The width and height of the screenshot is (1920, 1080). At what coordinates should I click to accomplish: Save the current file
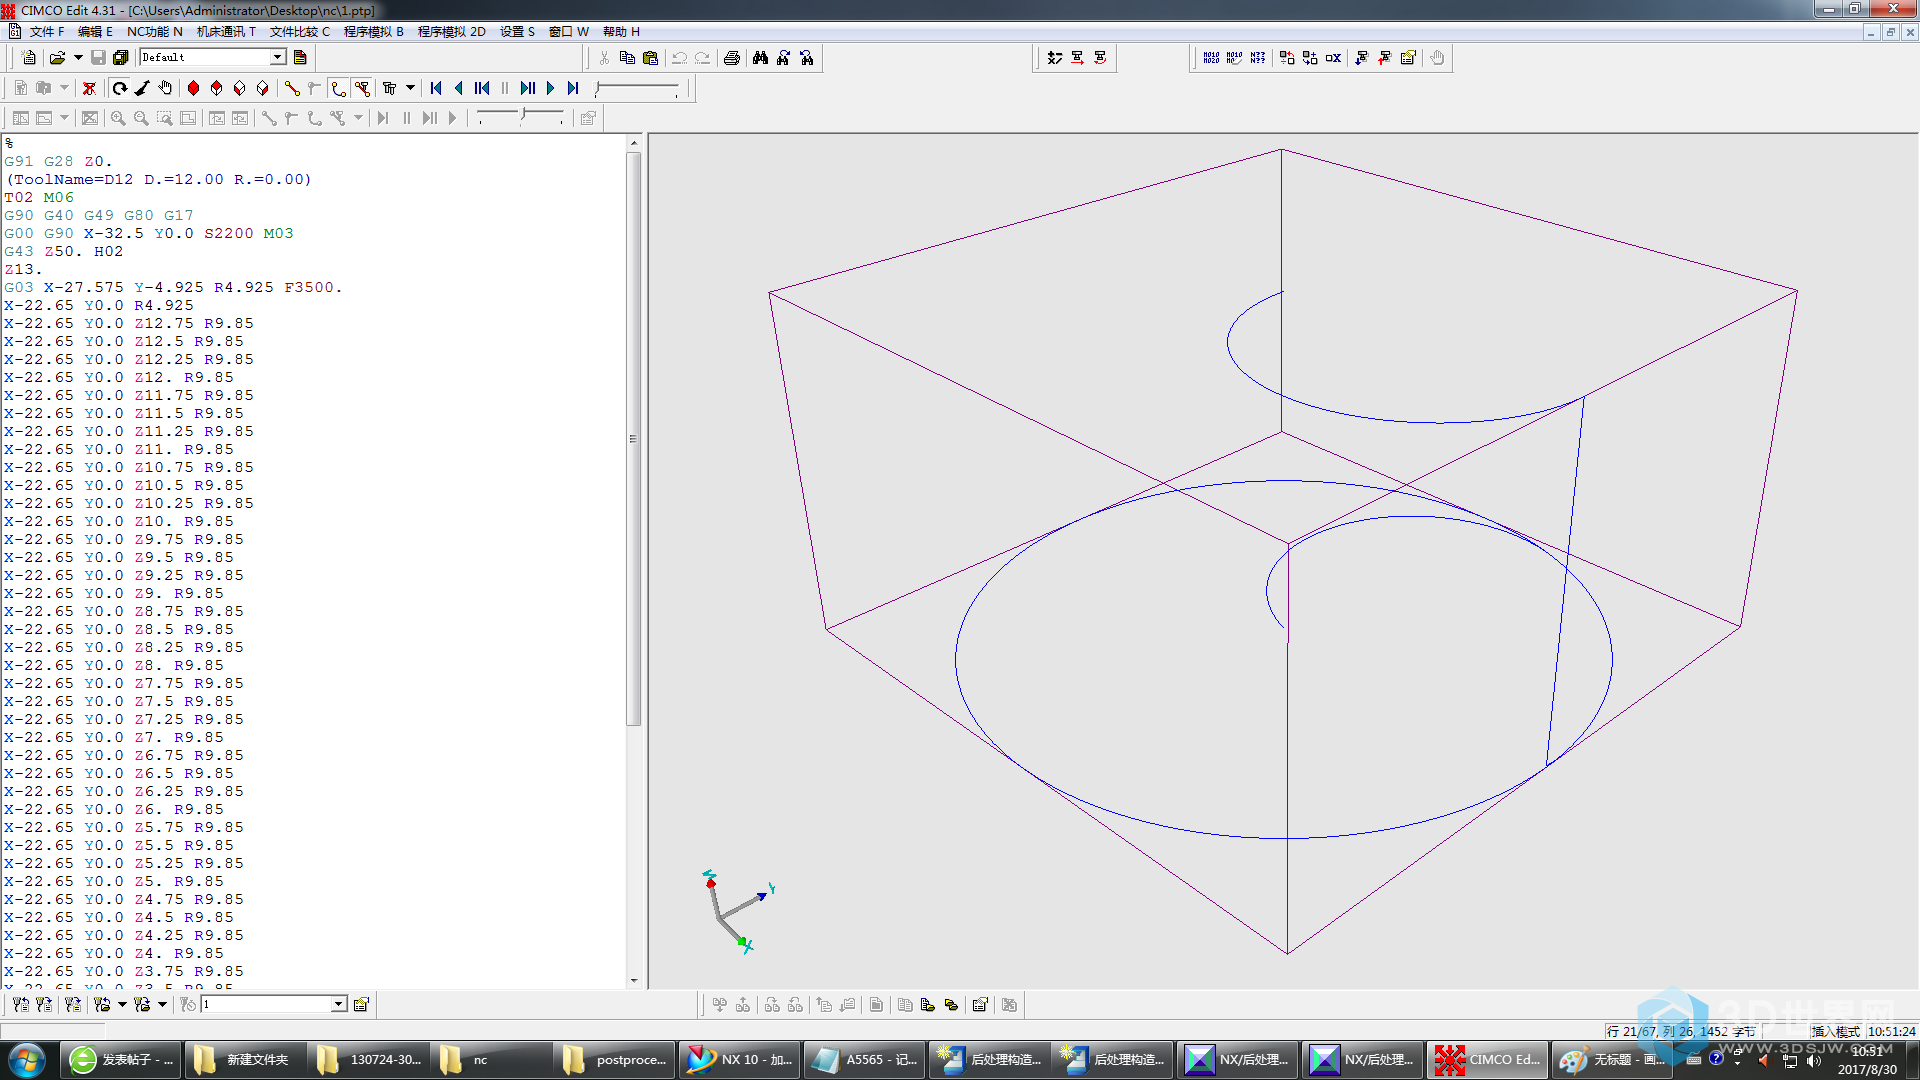point(98,58)
